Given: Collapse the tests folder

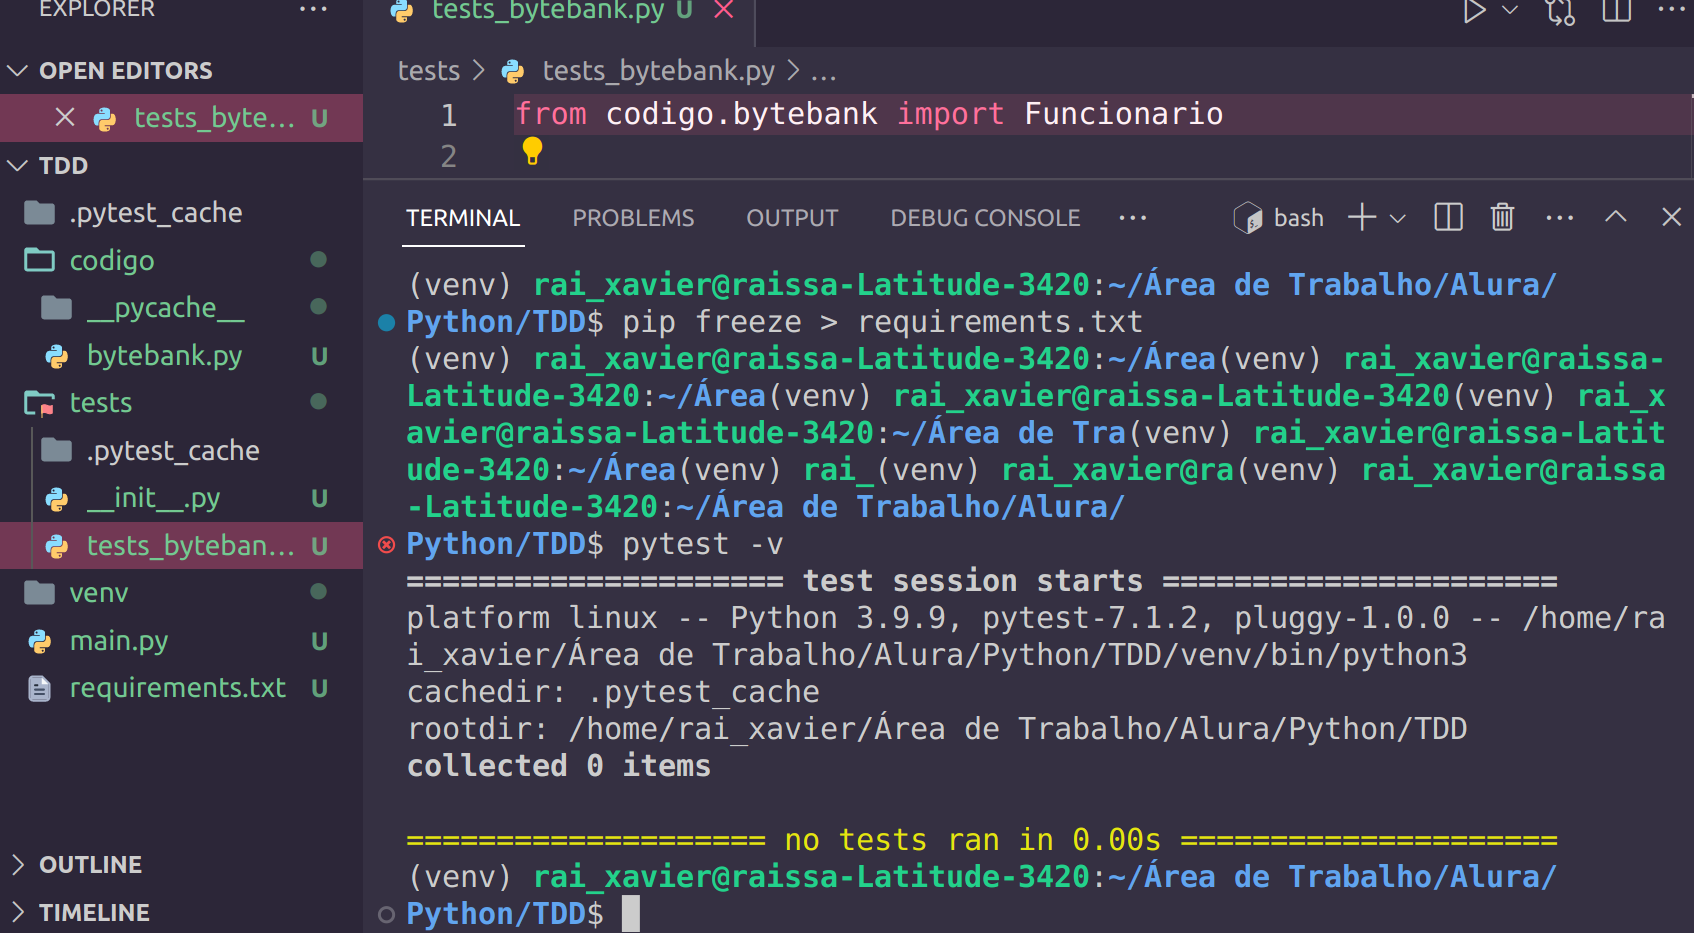Looking at the screenshot, I should click(100, 403).
